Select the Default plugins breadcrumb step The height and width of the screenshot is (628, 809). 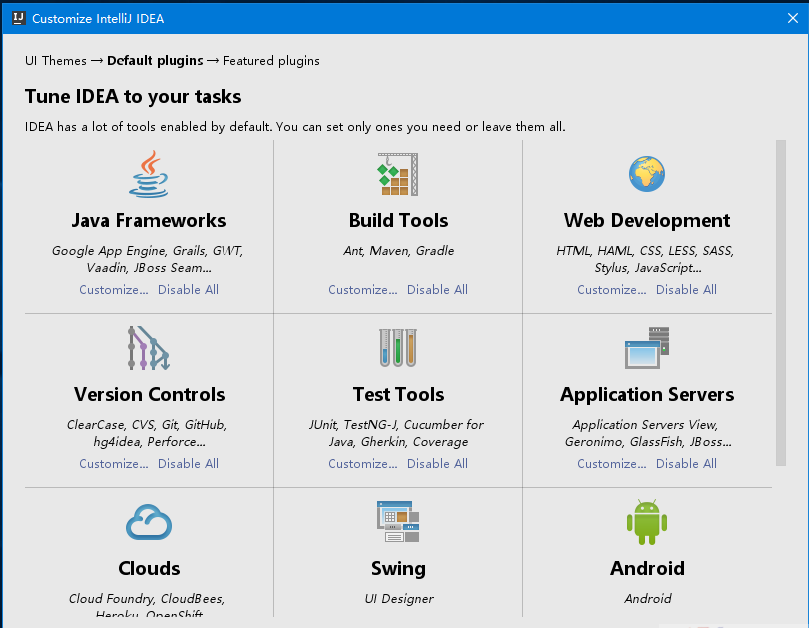pos(155,61)
